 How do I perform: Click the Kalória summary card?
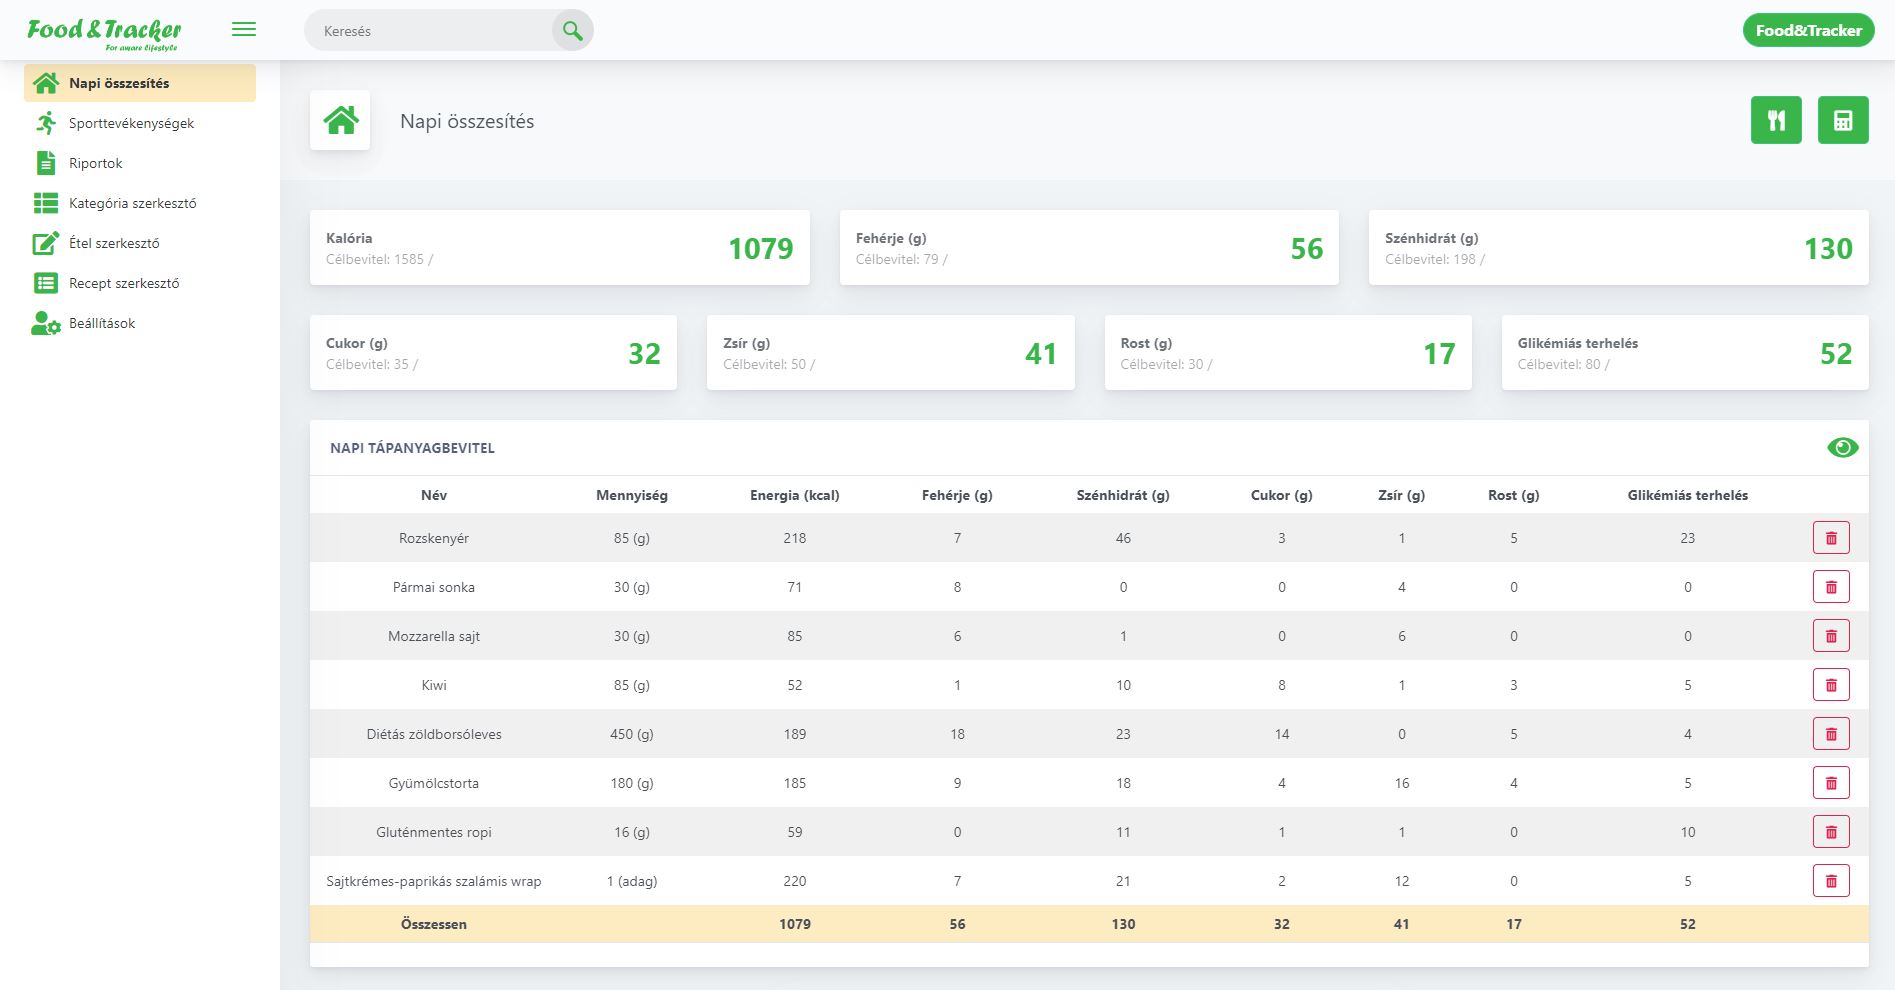click(x=560, y=247)
